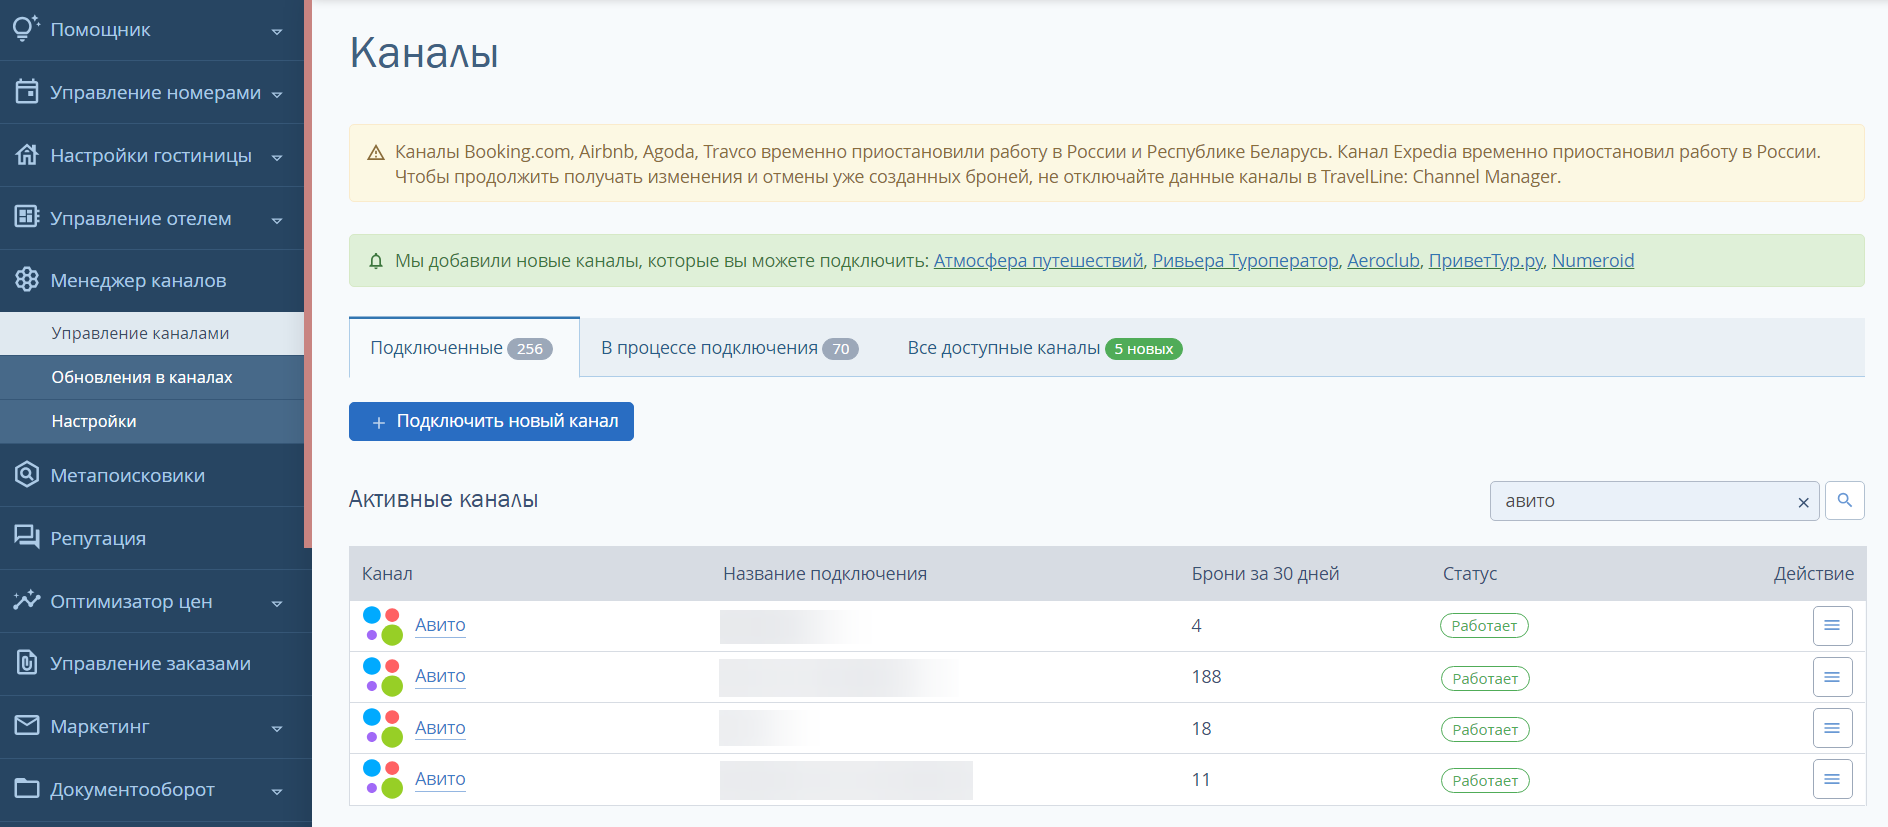Click the Avito logo in the first row
The height and width of the screenshot is (827, 1888).
click(x=382, y=626)
